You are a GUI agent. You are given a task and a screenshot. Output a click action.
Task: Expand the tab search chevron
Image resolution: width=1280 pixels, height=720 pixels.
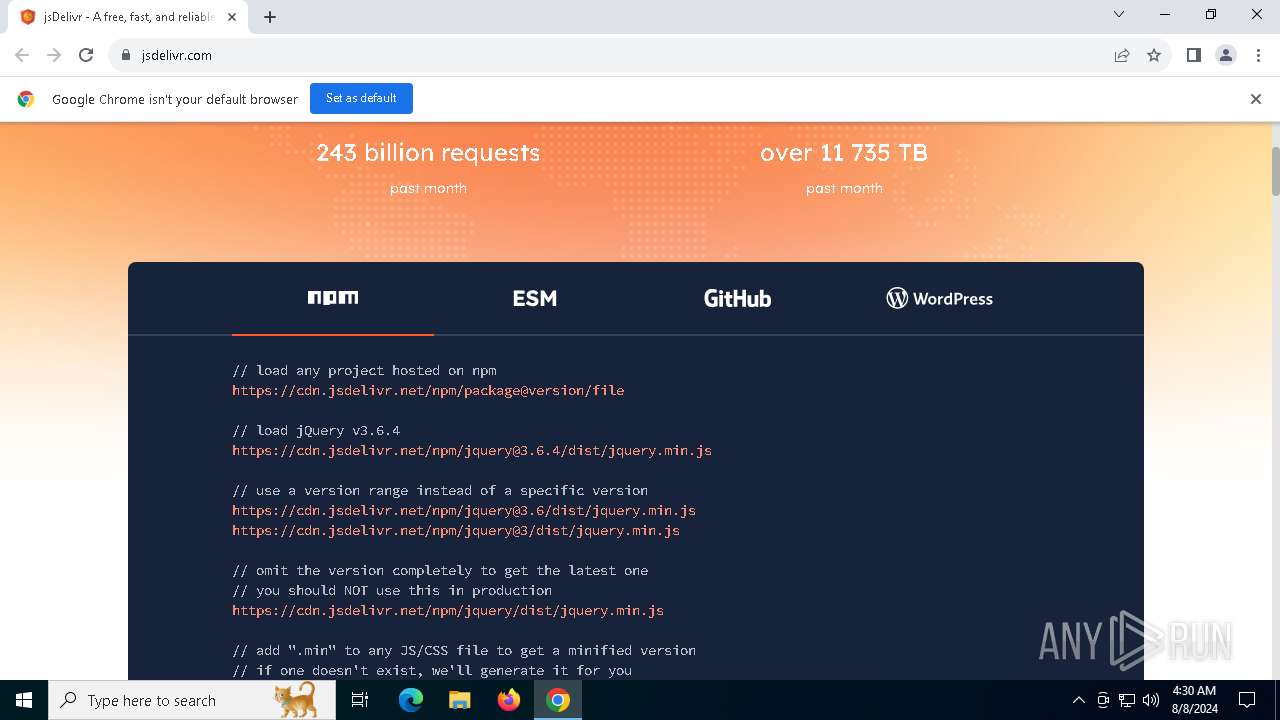tap(1119, 14)
